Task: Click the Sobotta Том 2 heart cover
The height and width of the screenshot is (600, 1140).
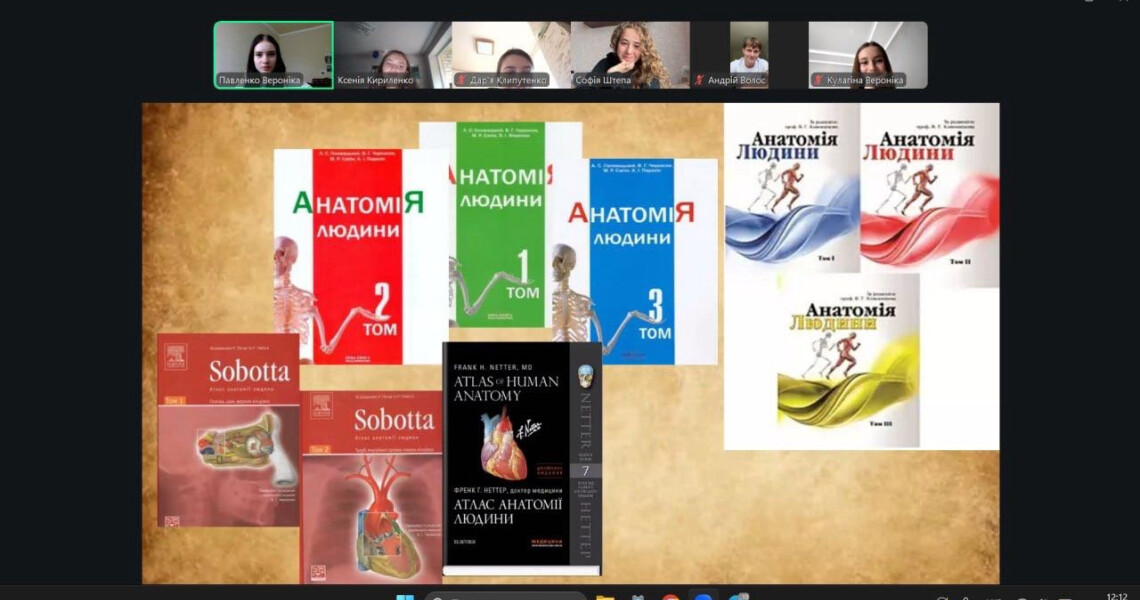Action: coord(372,487)
